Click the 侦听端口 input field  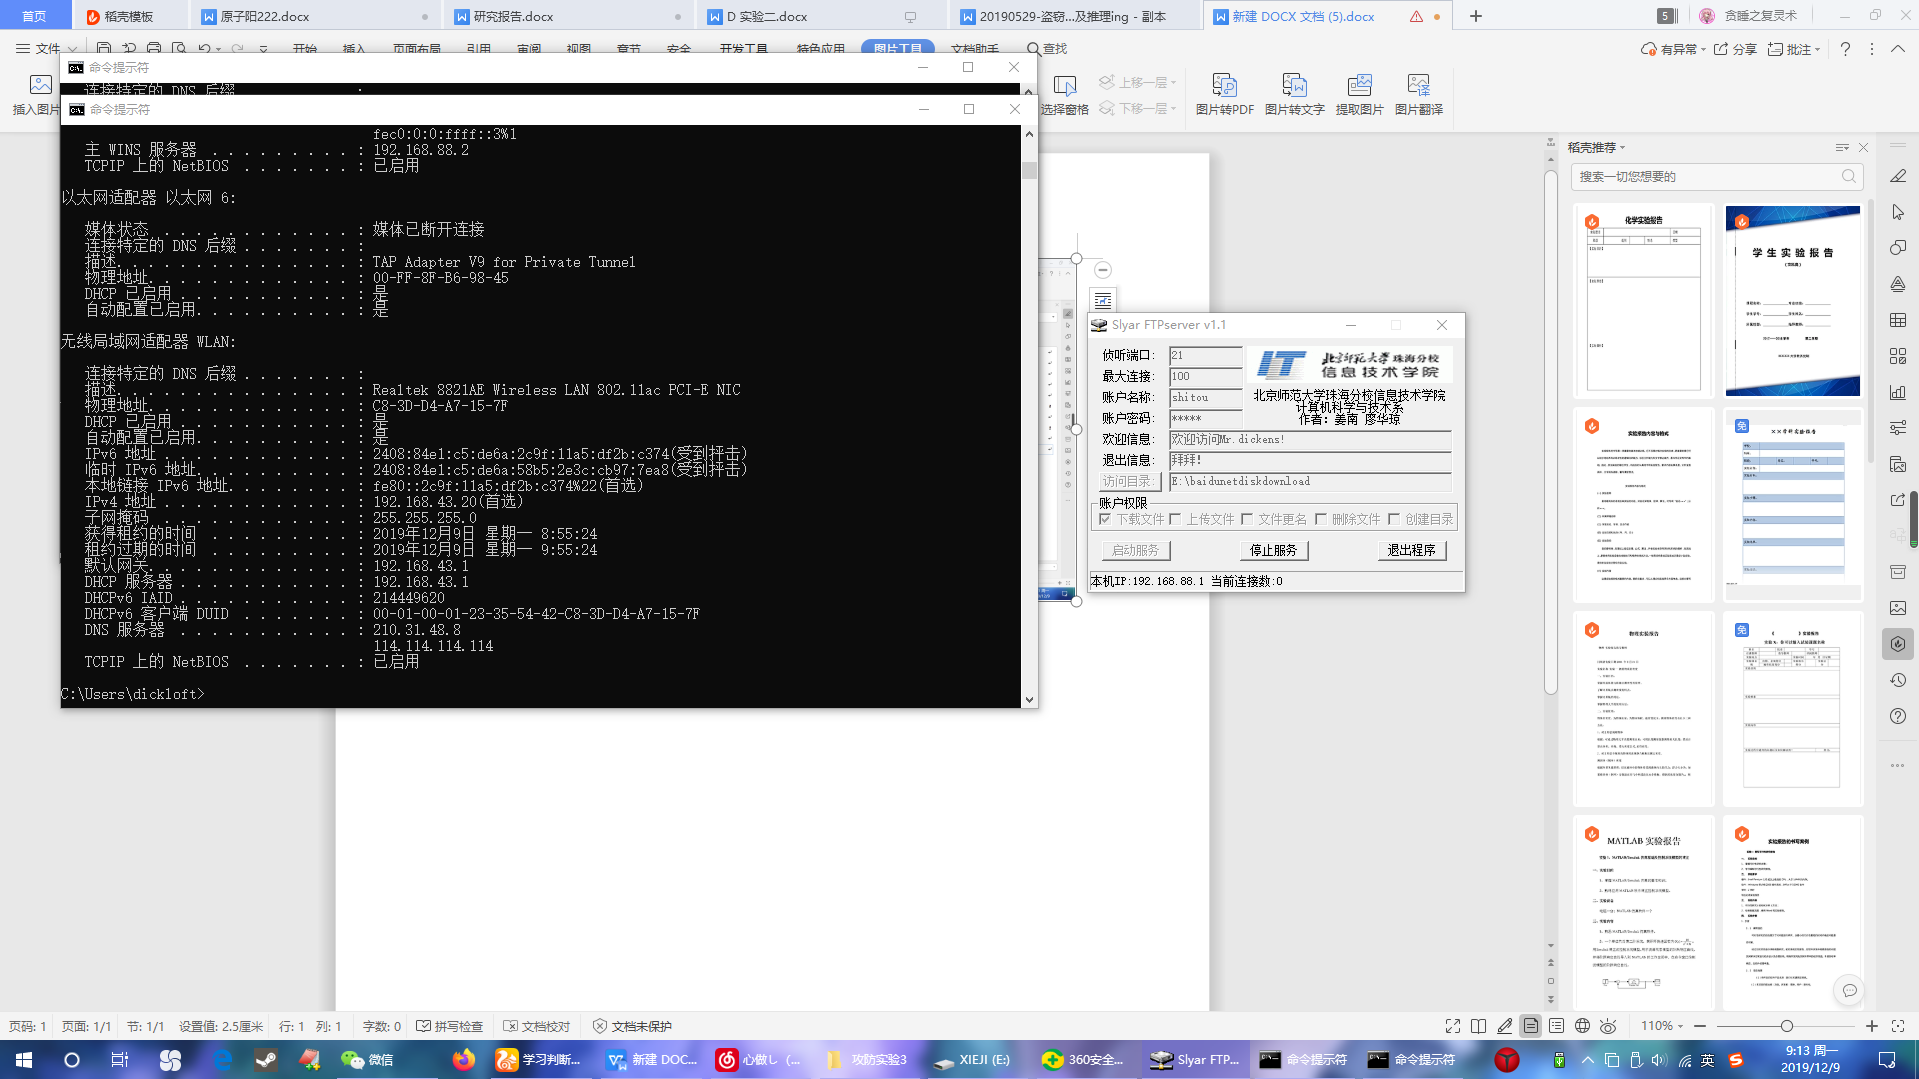(x=1205, y=355)
